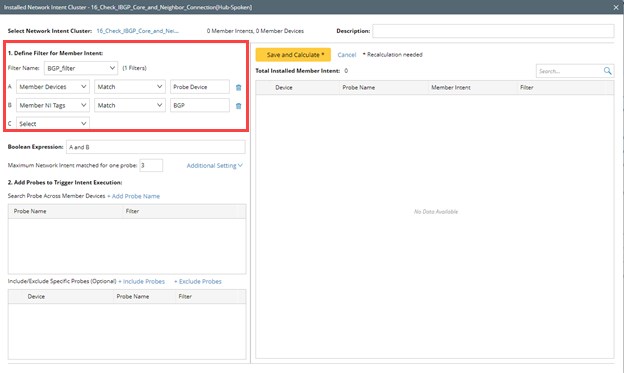Viewport: 624px width, 373px height.
Task: Click the Exclude Probes link
Action: coord(198,281)
